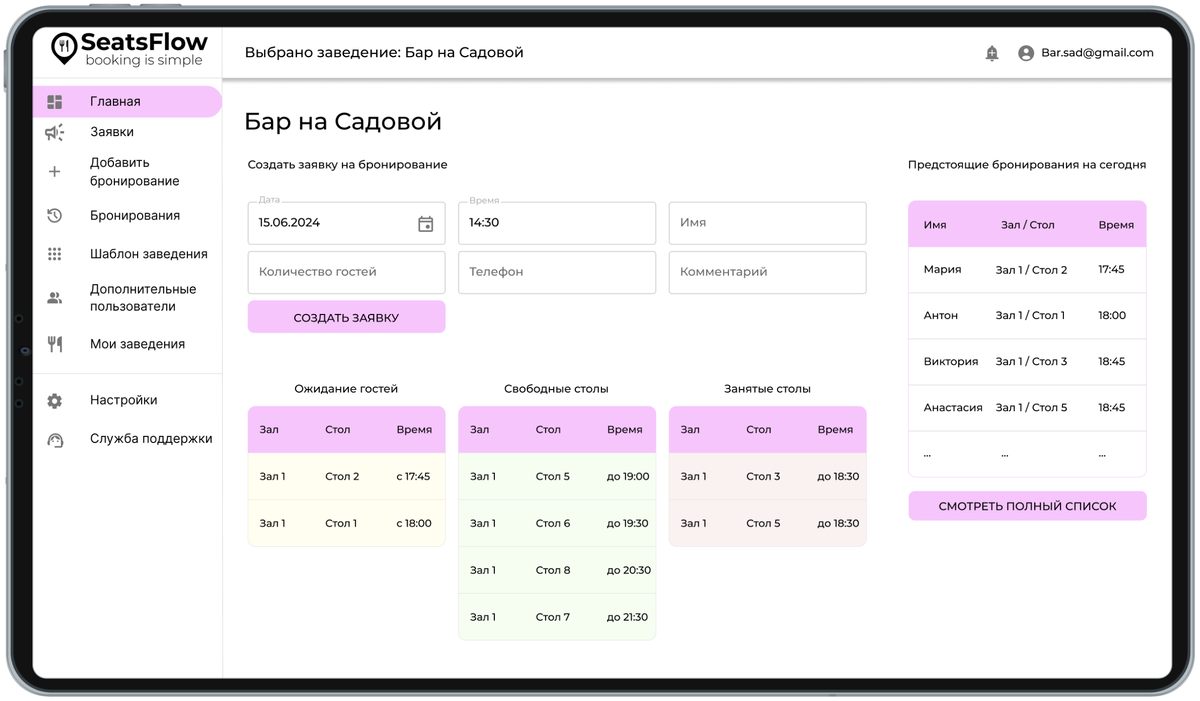Click the page title Бар на Садовой
The image size is (1200, 701).
tap(343, 122)
